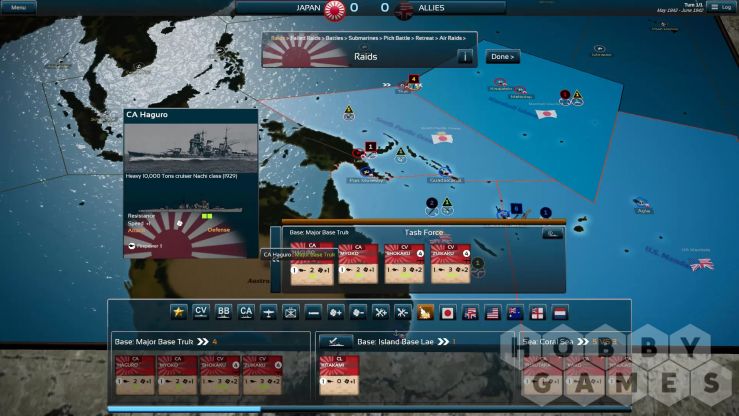Toggle the star favorites filter
This screenshot has width=739, height=416.
pyautogui.click(x=179, y=312)
